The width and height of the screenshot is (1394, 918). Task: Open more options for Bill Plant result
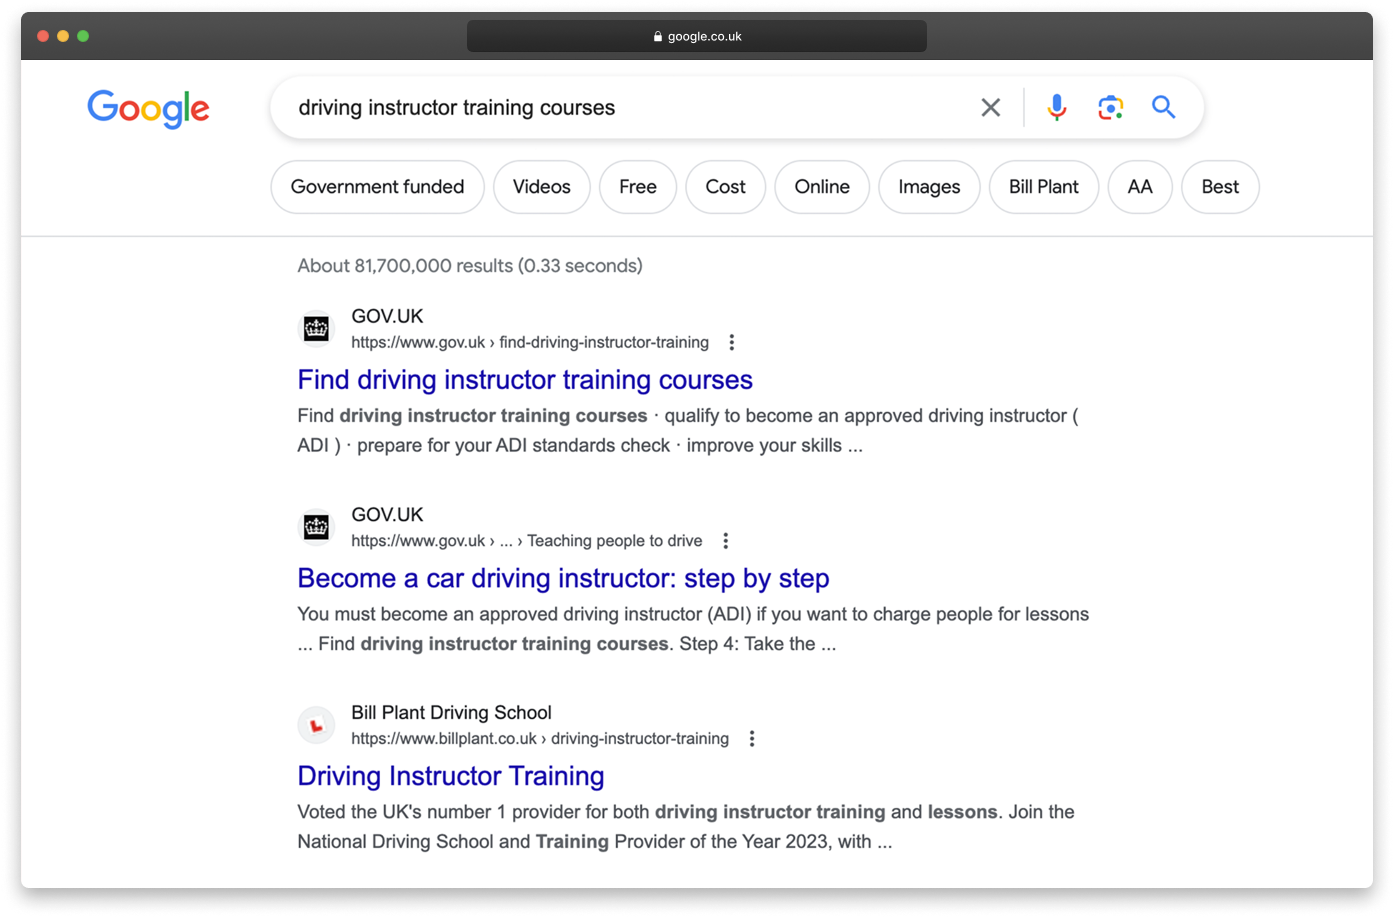click(752, 739)
